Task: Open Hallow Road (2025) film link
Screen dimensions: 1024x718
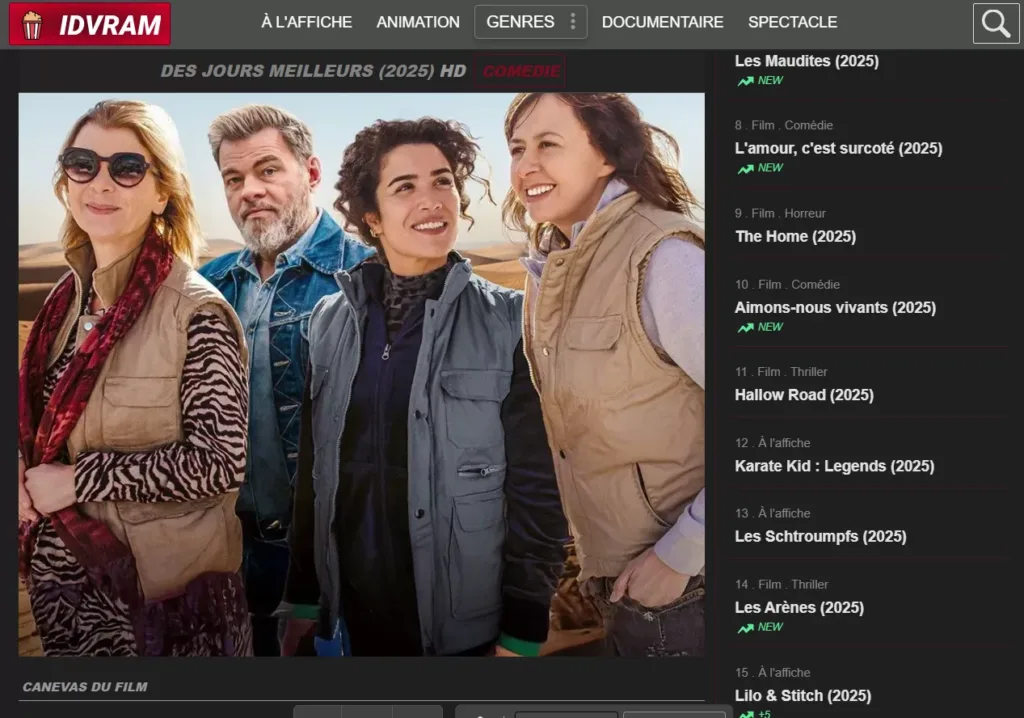Action: pos(804,395)
